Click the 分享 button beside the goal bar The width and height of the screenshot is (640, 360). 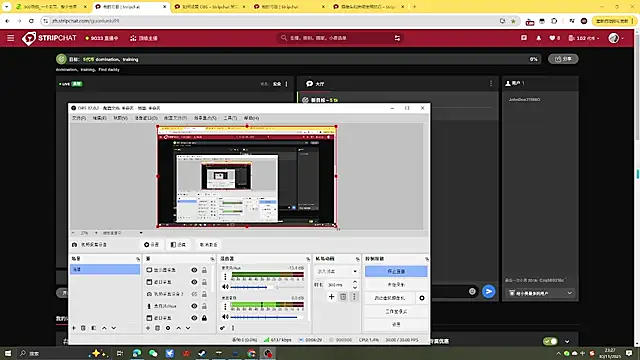(x=563, y=59)
